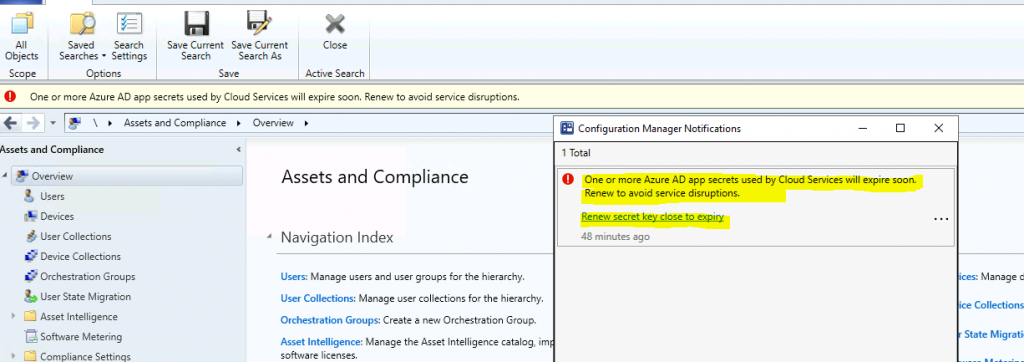
Task: Open the Asset Intelligence link in Navigation Index
Action: click(321, 342)
